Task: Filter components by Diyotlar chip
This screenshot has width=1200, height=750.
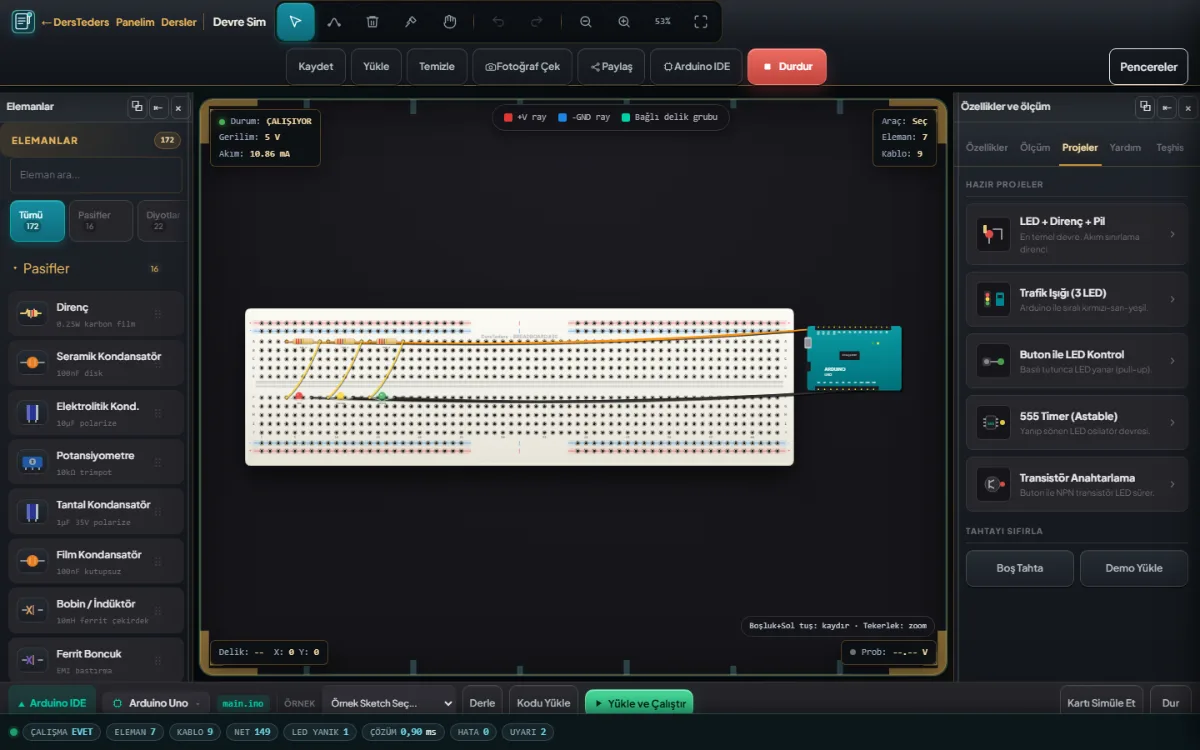Action: (x=162, y=221)
